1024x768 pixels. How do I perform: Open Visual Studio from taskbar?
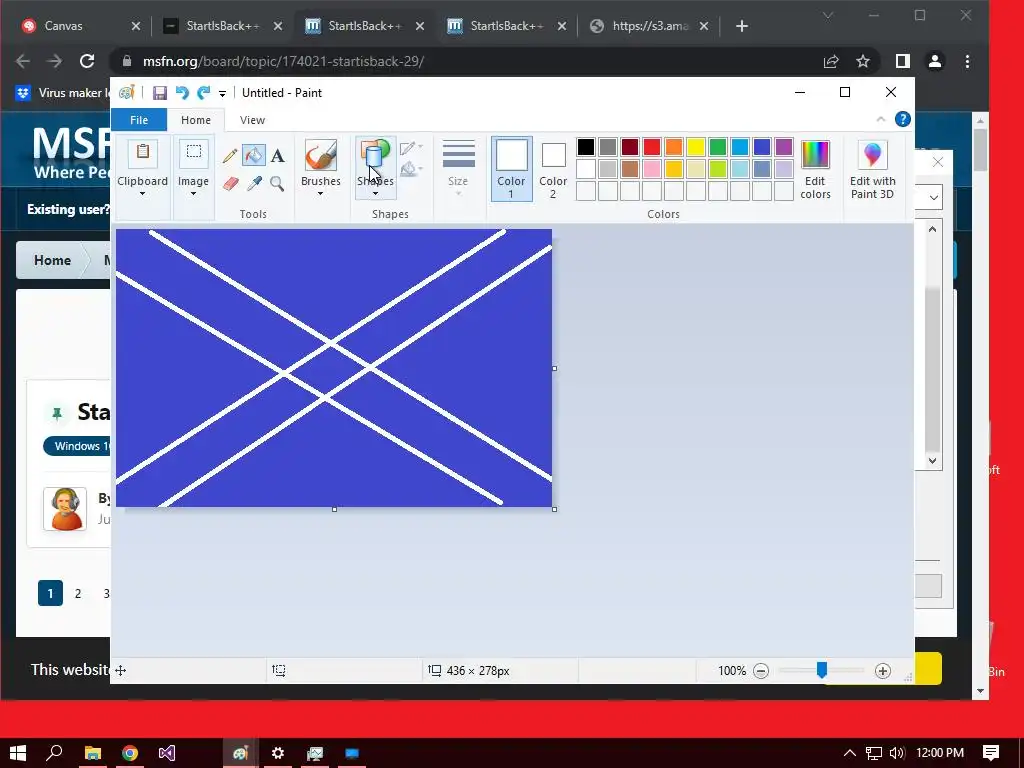[x=167, y=753]
